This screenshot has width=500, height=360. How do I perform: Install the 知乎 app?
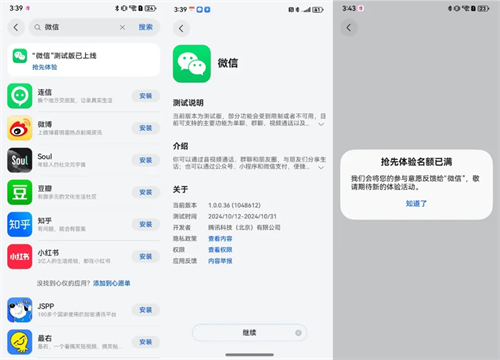tap(146, 224)
